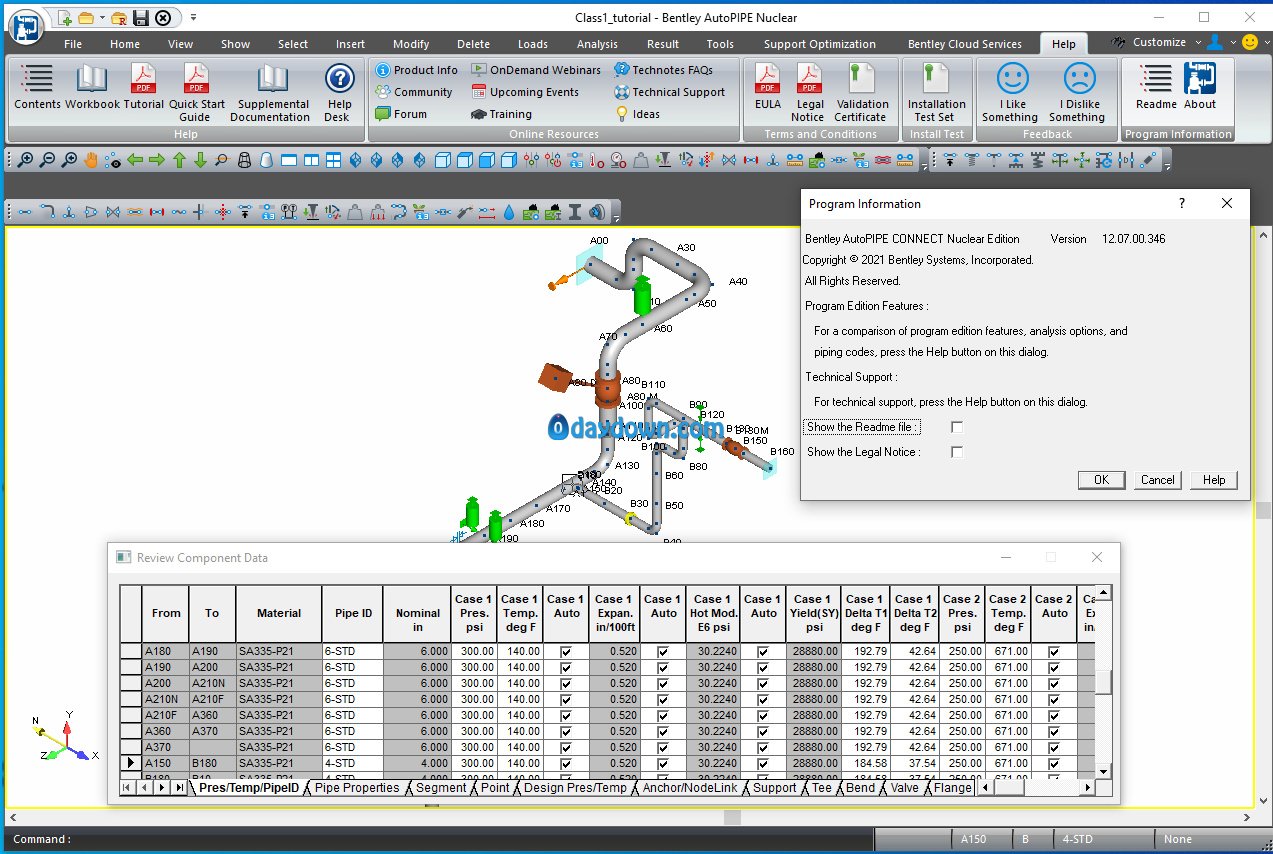Expand overflow options of the support toolbar
Viewport: 1273px width, 854px height.
[x=1167, y=161]
